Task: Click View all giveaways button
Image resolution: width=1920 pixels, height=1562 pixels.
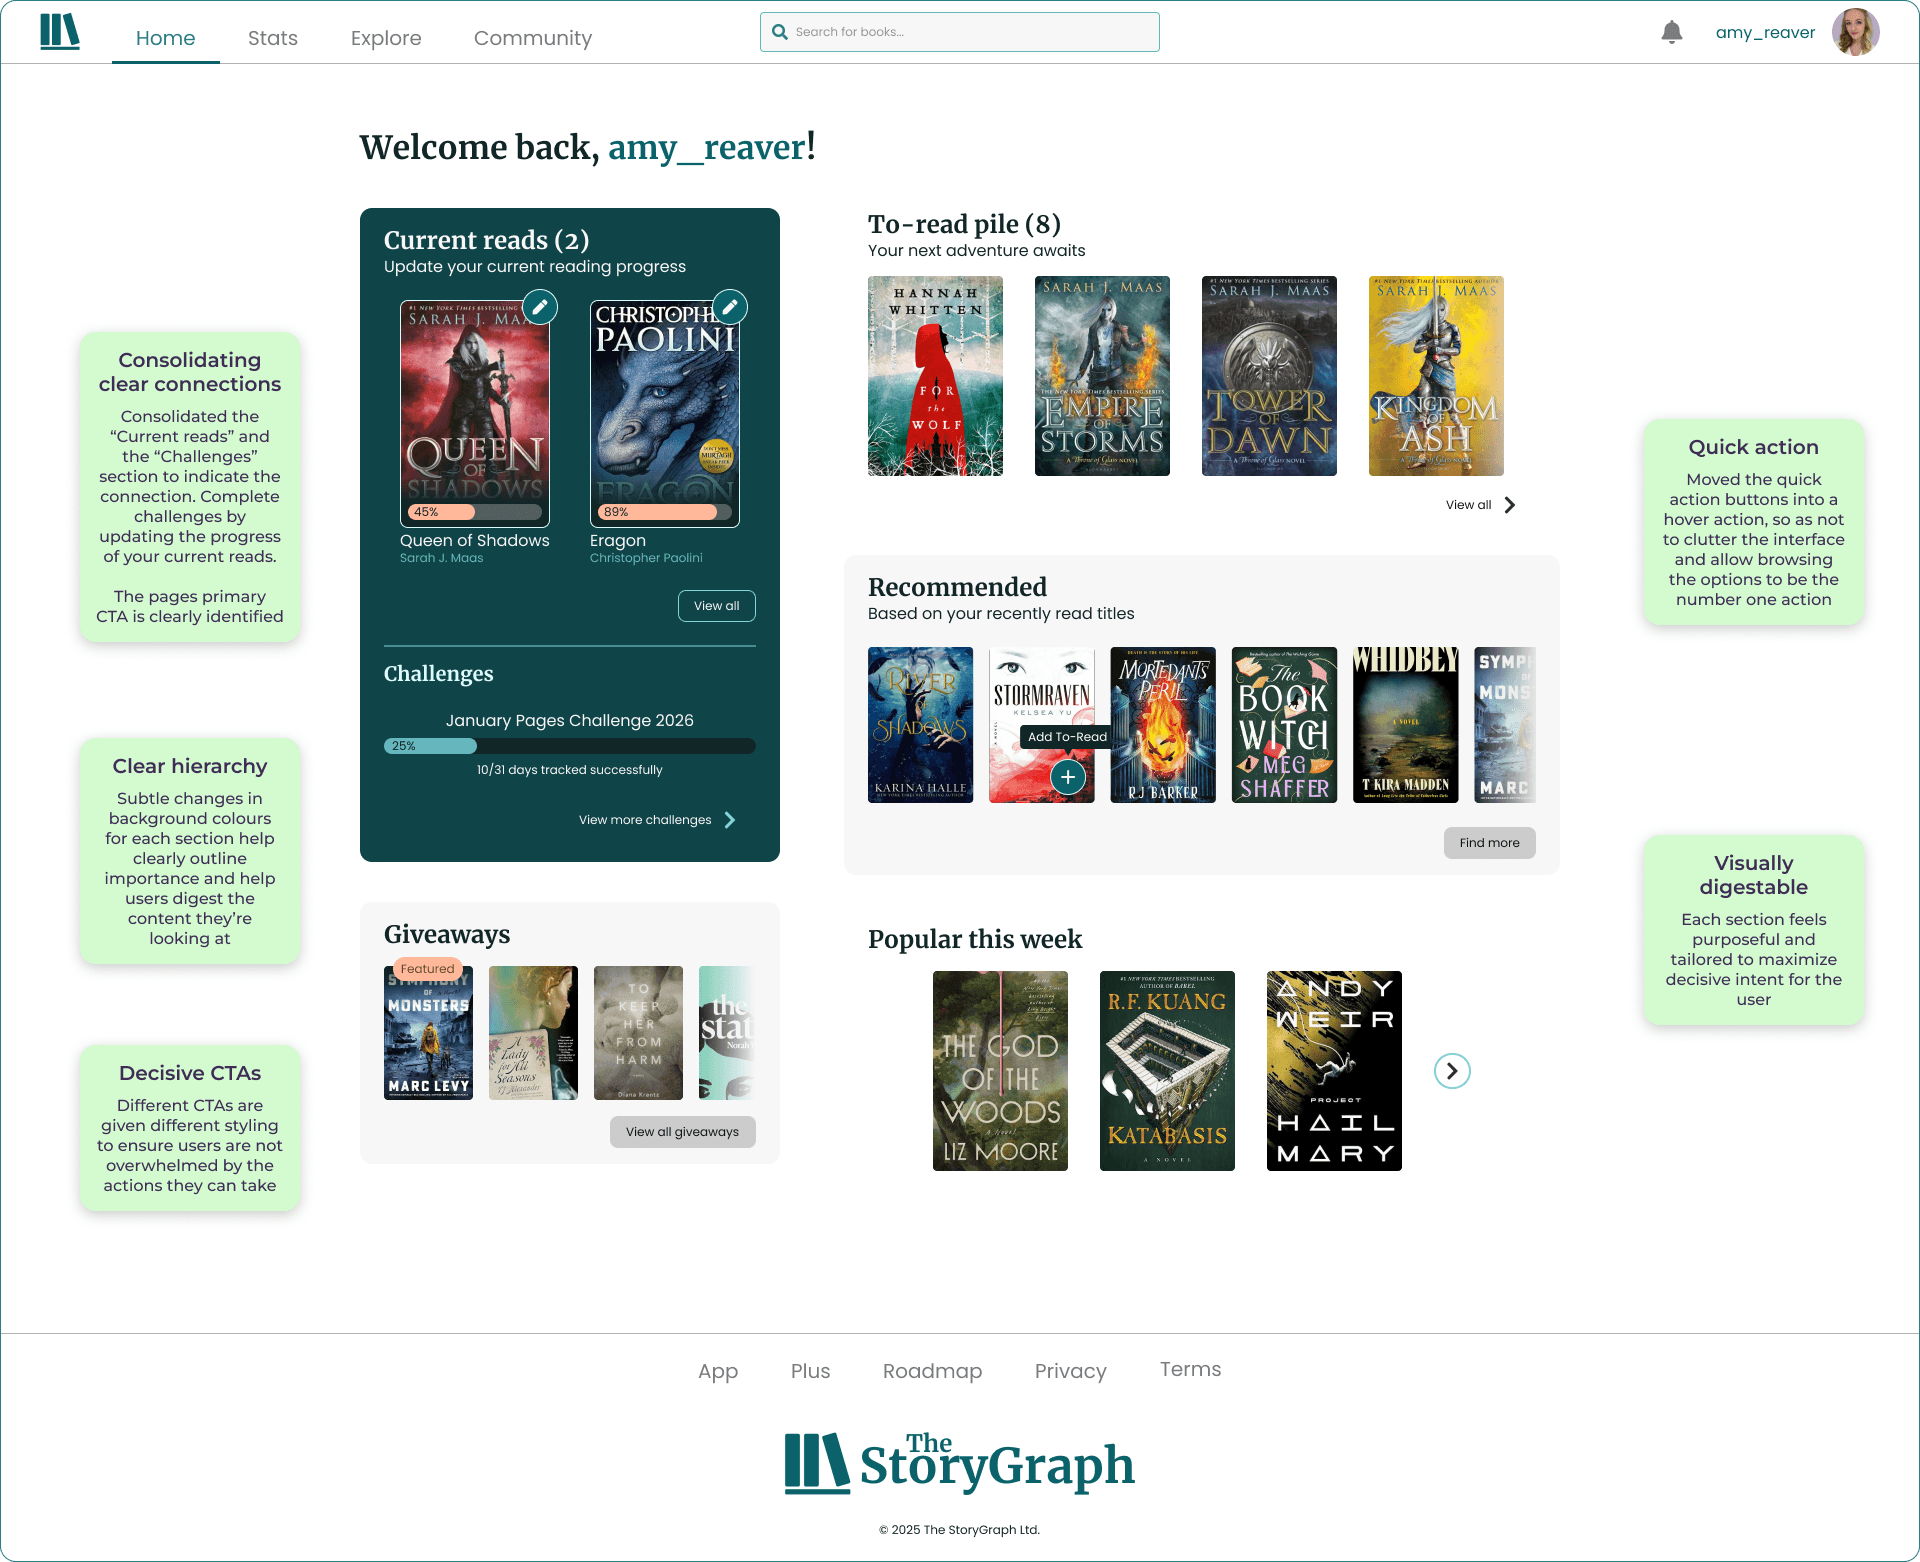Action: [x=682, y=1132]
